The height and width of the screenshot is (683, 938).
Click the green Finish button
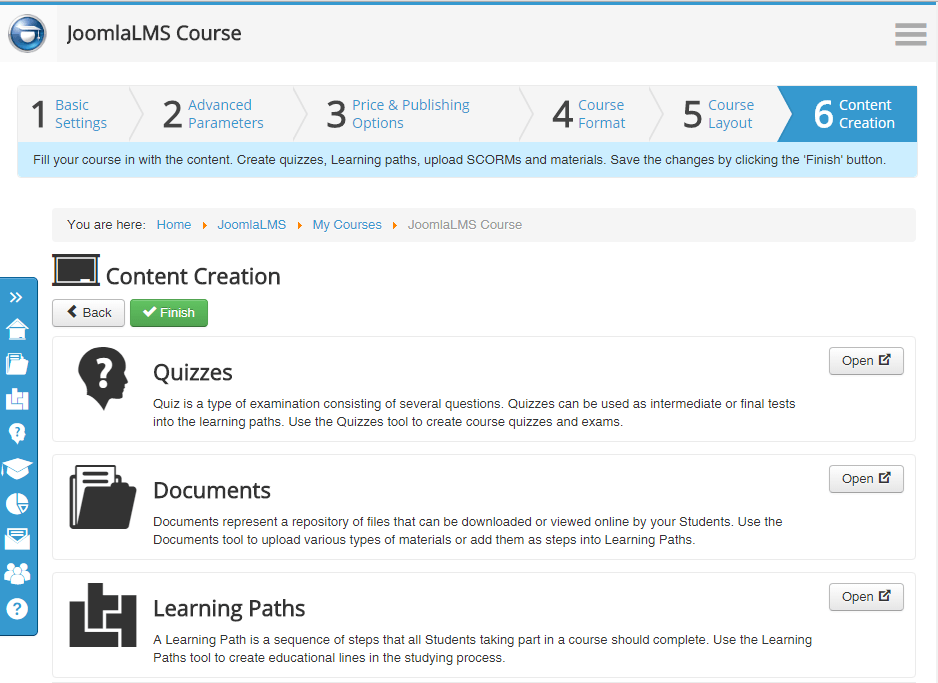point(169,313)
